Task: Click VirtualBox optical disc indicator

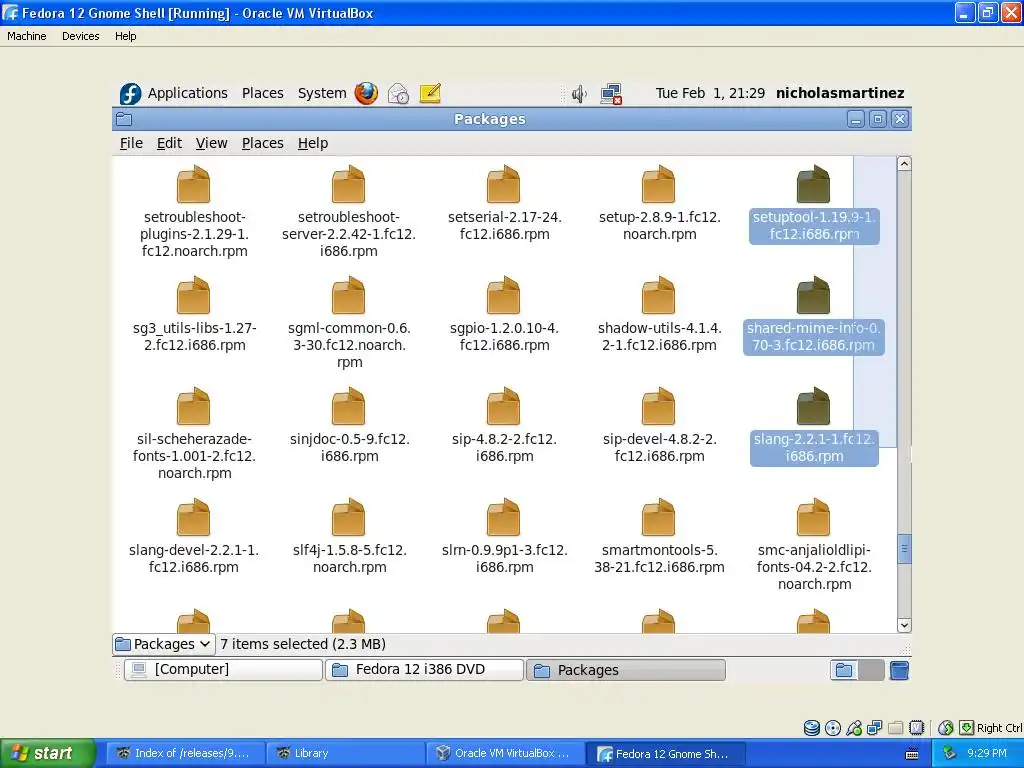Action: (x=833, y=728)
